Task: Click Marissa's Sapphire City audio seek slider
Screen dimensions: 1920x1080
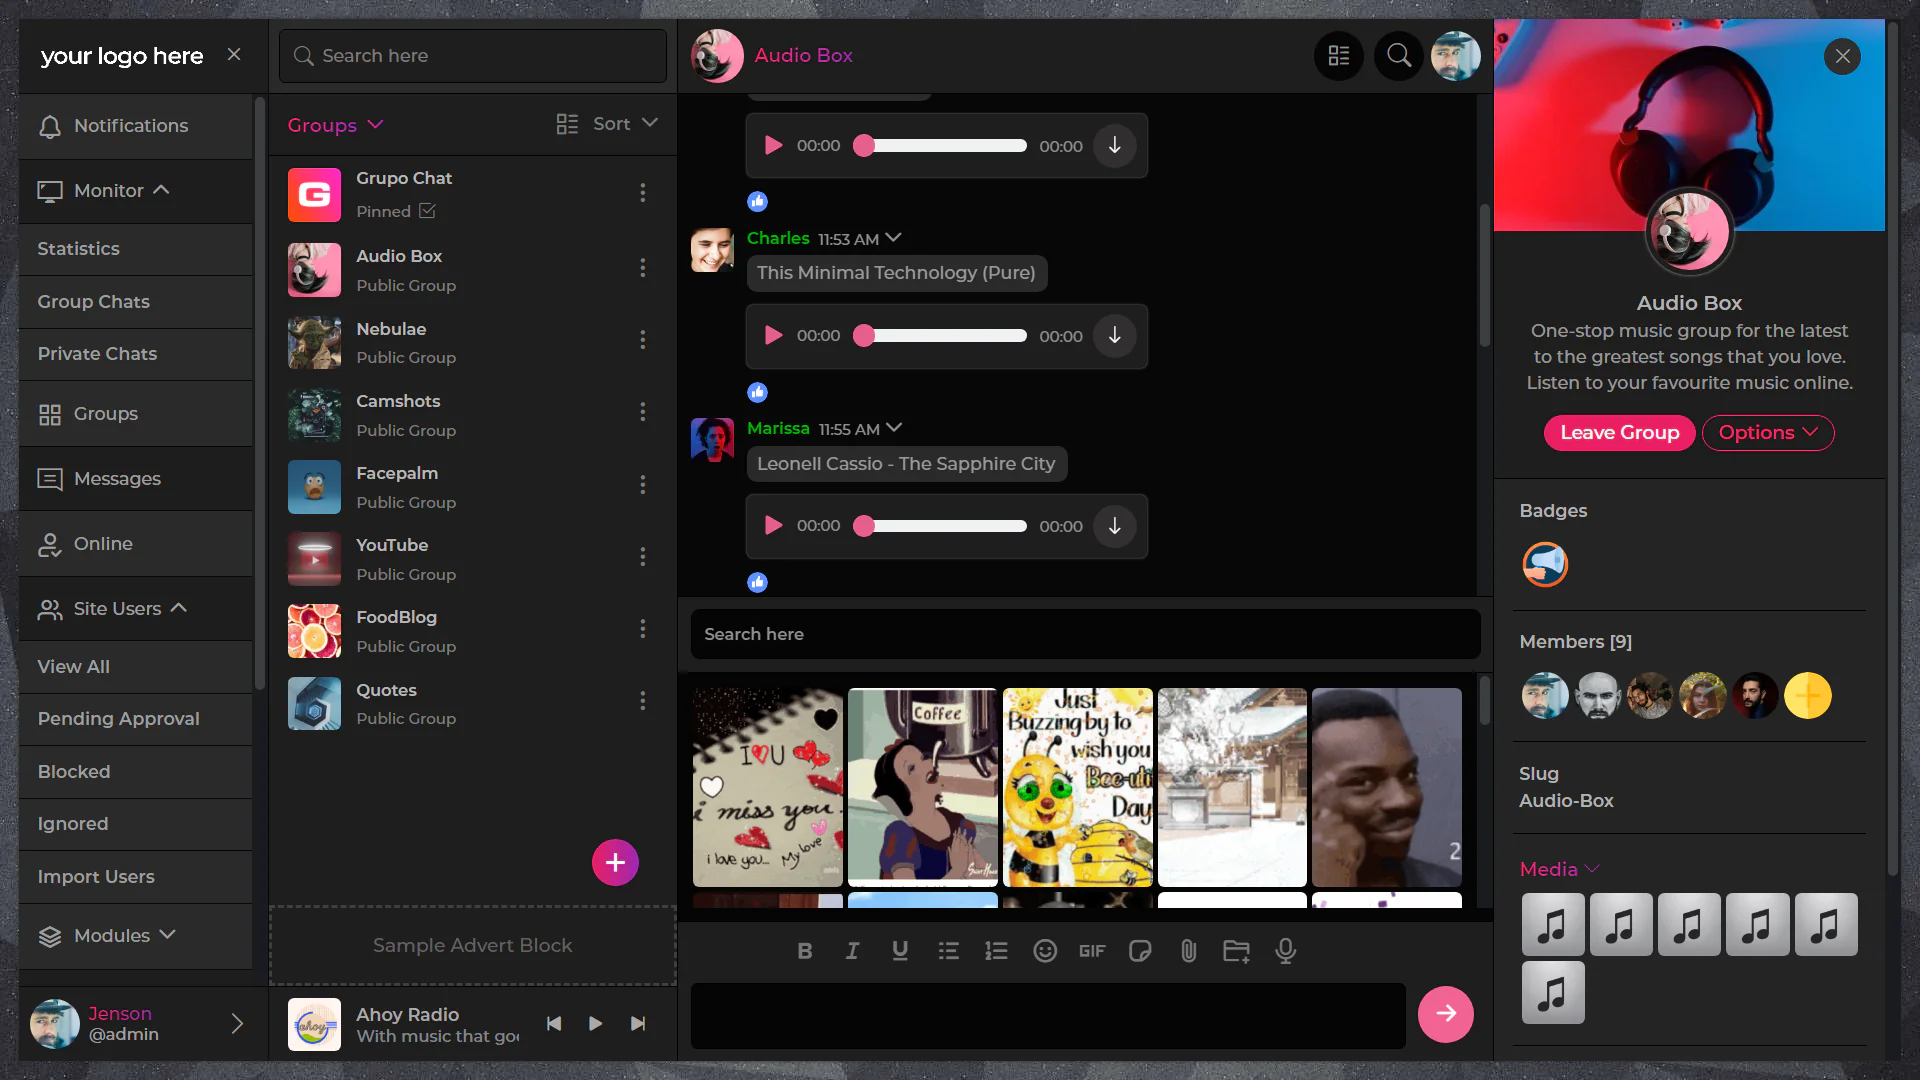Action: [x=945, y=526]
